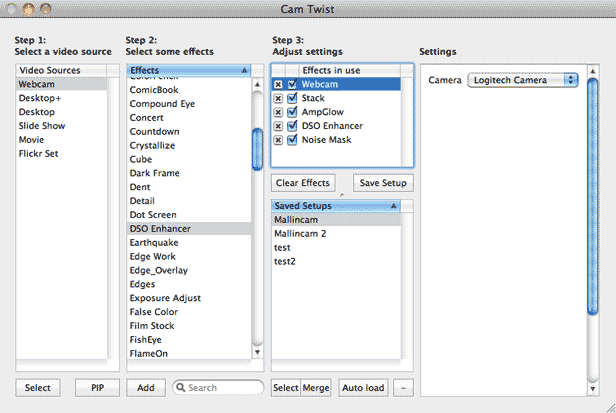This screenshot has height=413, width=616.
Task: Sort list via Saved Setups header
Action: tap(393, 205)
